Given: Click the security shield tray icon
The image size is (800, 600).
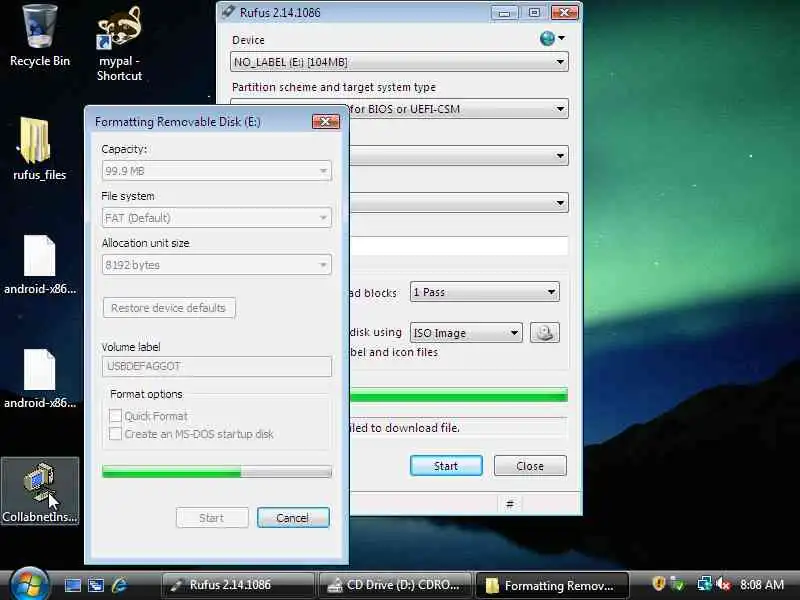Looking at the screenshot, I should pyautogui.click(x=659, y=584).
